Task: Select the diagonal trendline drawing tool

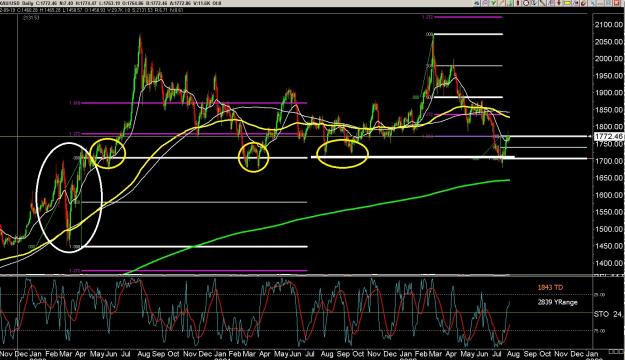Action: (x=543, y=3)
